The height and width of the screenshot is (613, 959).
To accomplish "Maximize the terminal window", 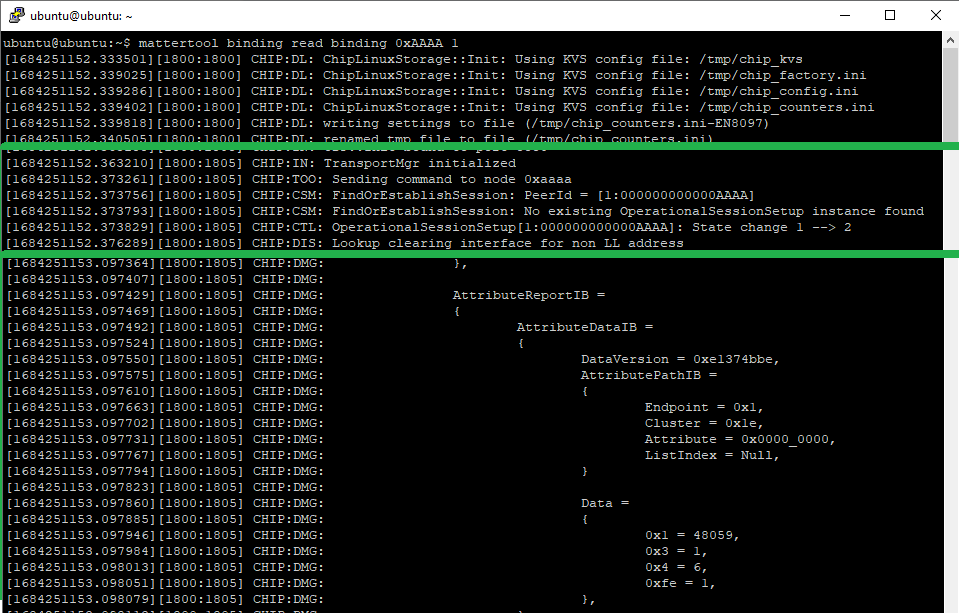I will tap(890, 16).
